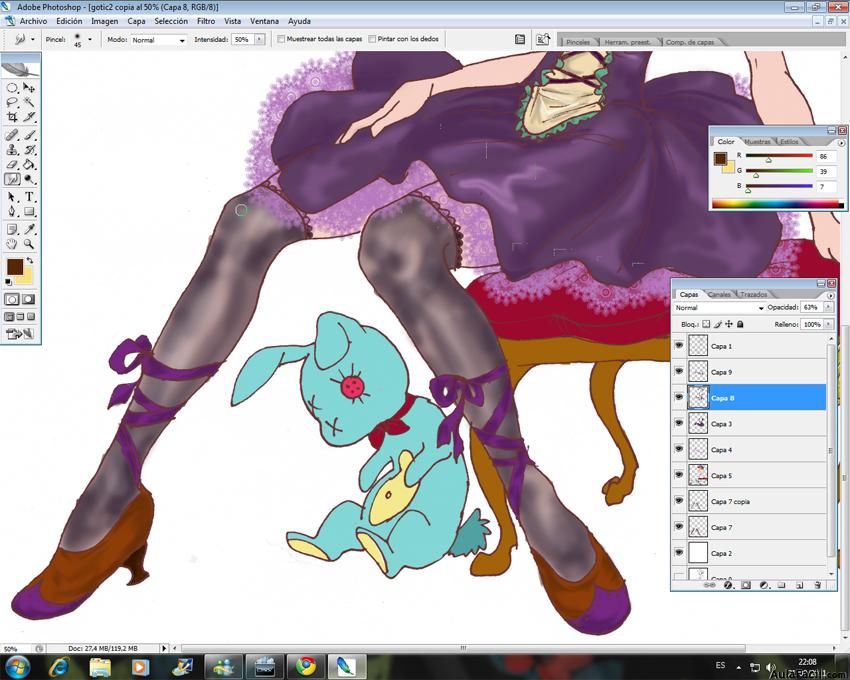Image resolution: width=850 pixels, height=680 pixels.
Task: Switch to the Canales tab
Action: click(x=719, y=294)
